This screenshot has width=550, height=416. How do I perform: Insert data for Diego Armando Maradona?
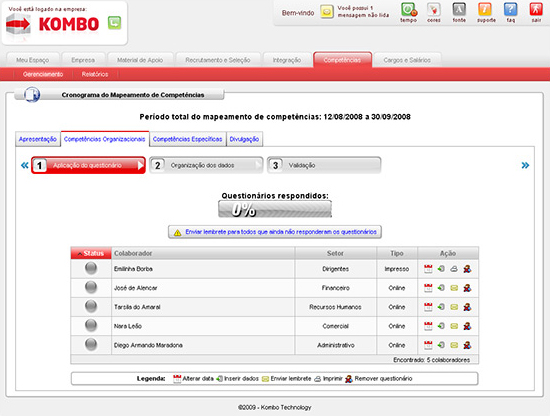[x=441, y=345]
